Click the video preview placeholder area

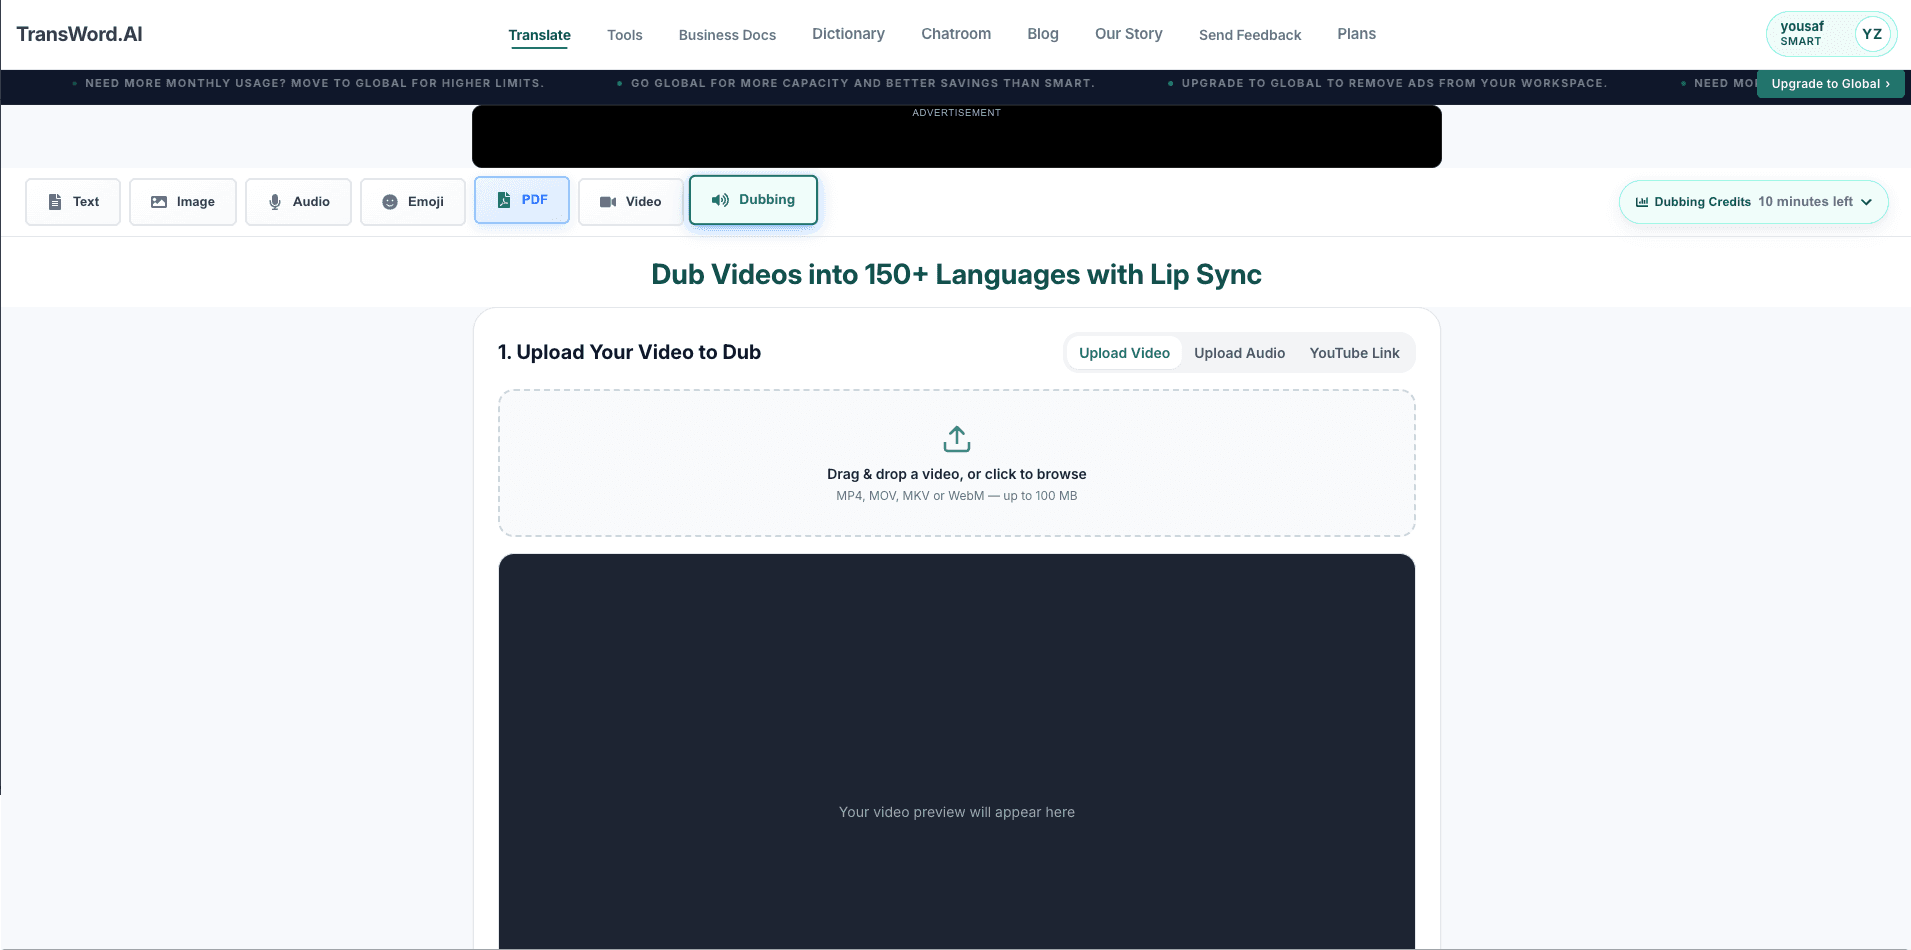click(957, 752)
